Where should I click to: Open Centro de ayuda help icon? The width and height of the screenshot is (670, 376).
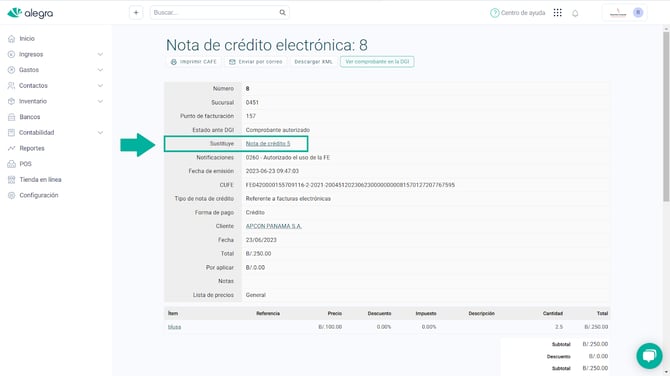click(x=494, y=13)
